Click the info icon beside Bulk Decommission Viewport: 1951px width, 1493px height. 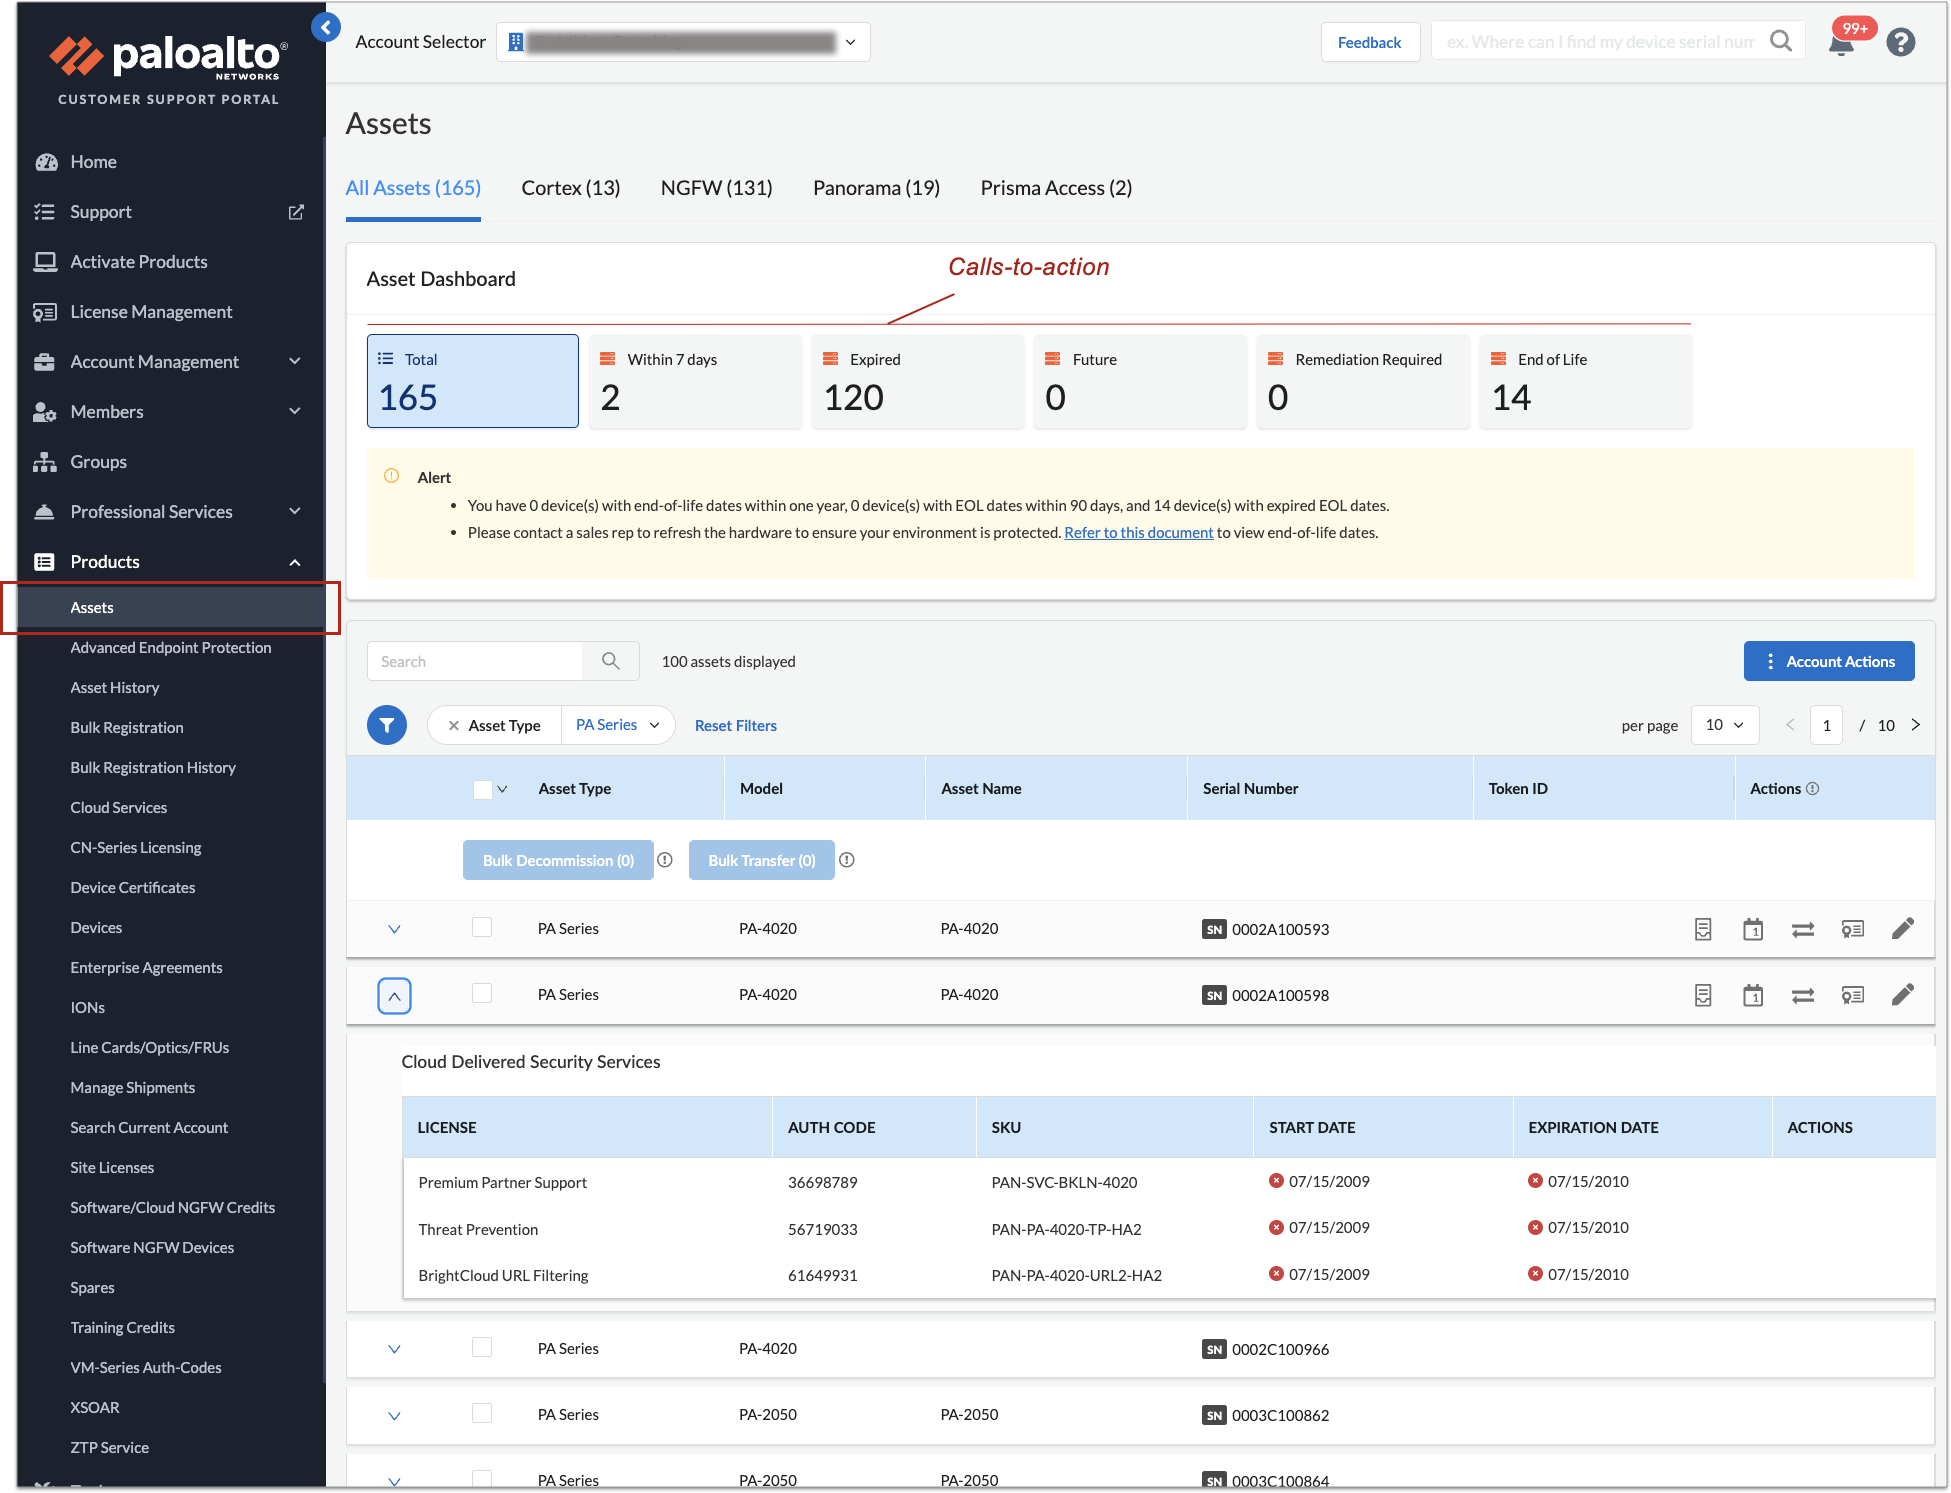coord(665,860)
